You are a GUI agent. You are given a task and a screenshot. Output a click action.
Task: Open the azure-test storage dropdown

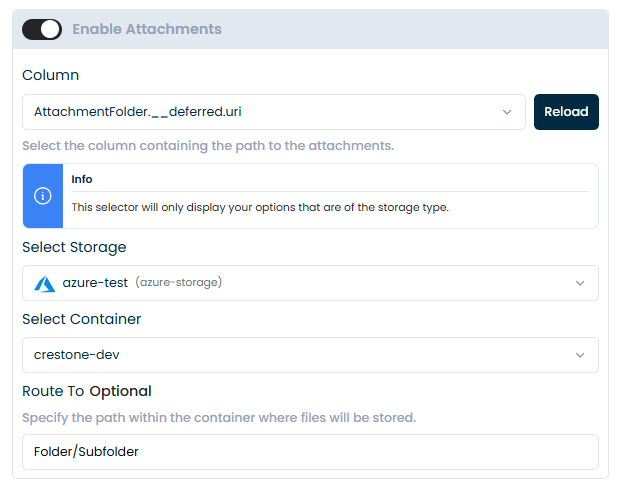coord(300,283)
